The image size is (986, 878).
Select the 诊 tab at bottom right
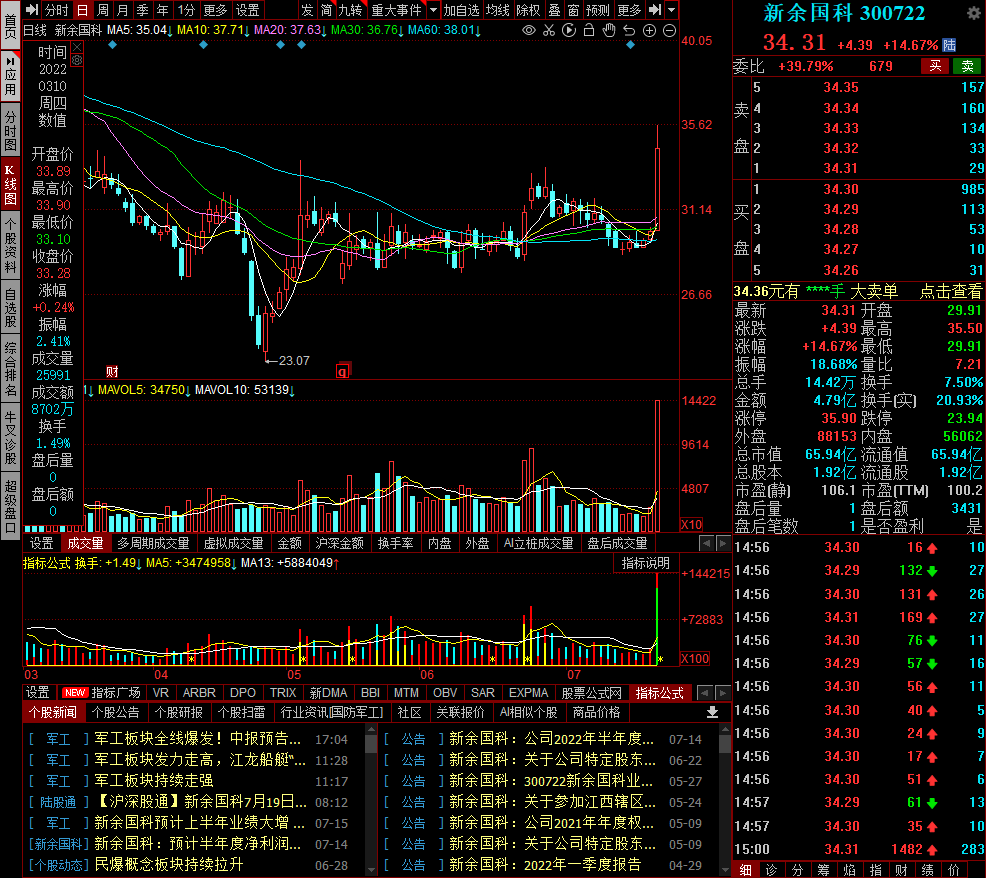772,869
